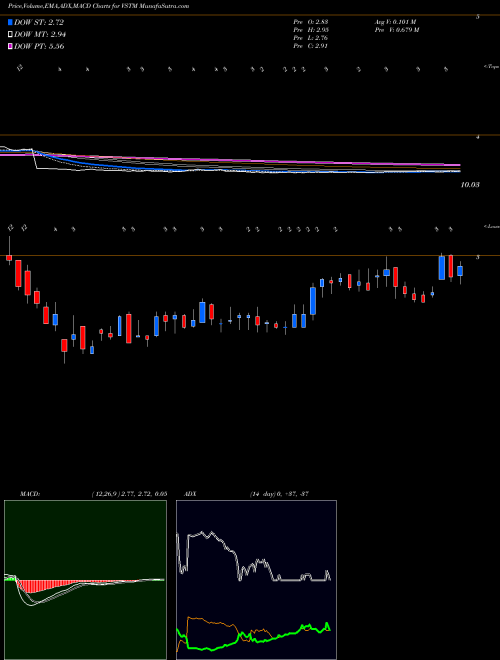Click the 'Pre H: 2.95' high value
The width and height of the screenshot is (500, 660).
tap(311, 30)
